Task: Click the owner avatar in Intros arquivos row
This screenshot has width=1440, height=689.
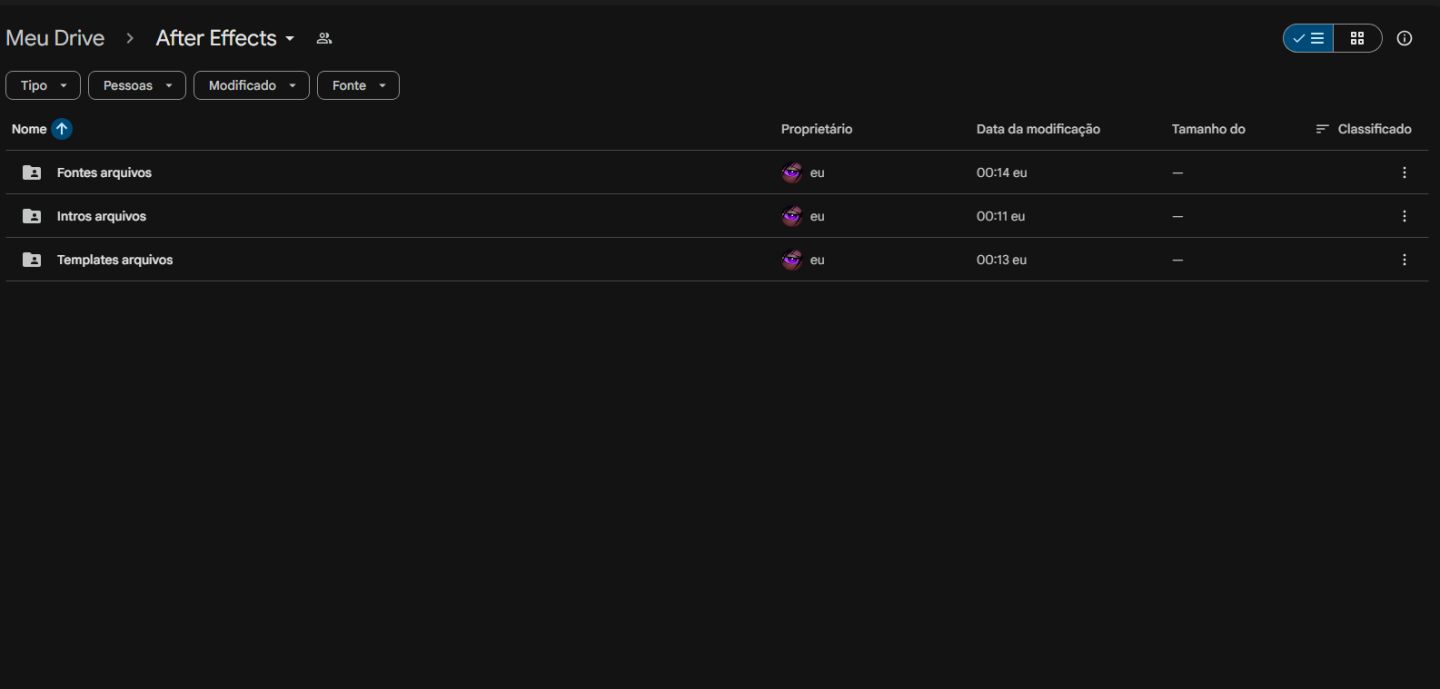Action: (791, 216)
